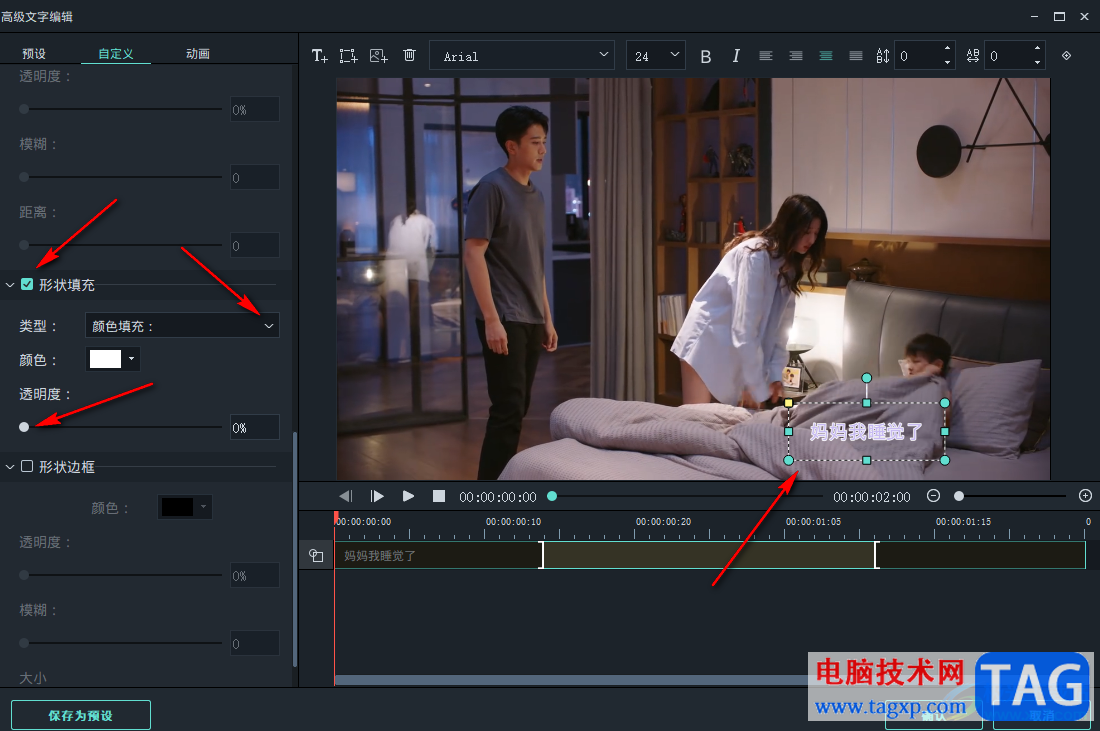Switch to the 动画 tab
Image resolution: width=1100 pixels, height=731 pixels.
[x=198, y=53]
